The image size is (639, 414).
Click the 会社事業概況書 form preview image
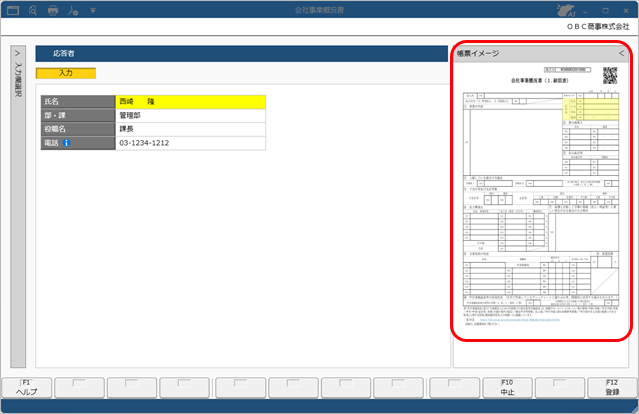pos(540,196)
